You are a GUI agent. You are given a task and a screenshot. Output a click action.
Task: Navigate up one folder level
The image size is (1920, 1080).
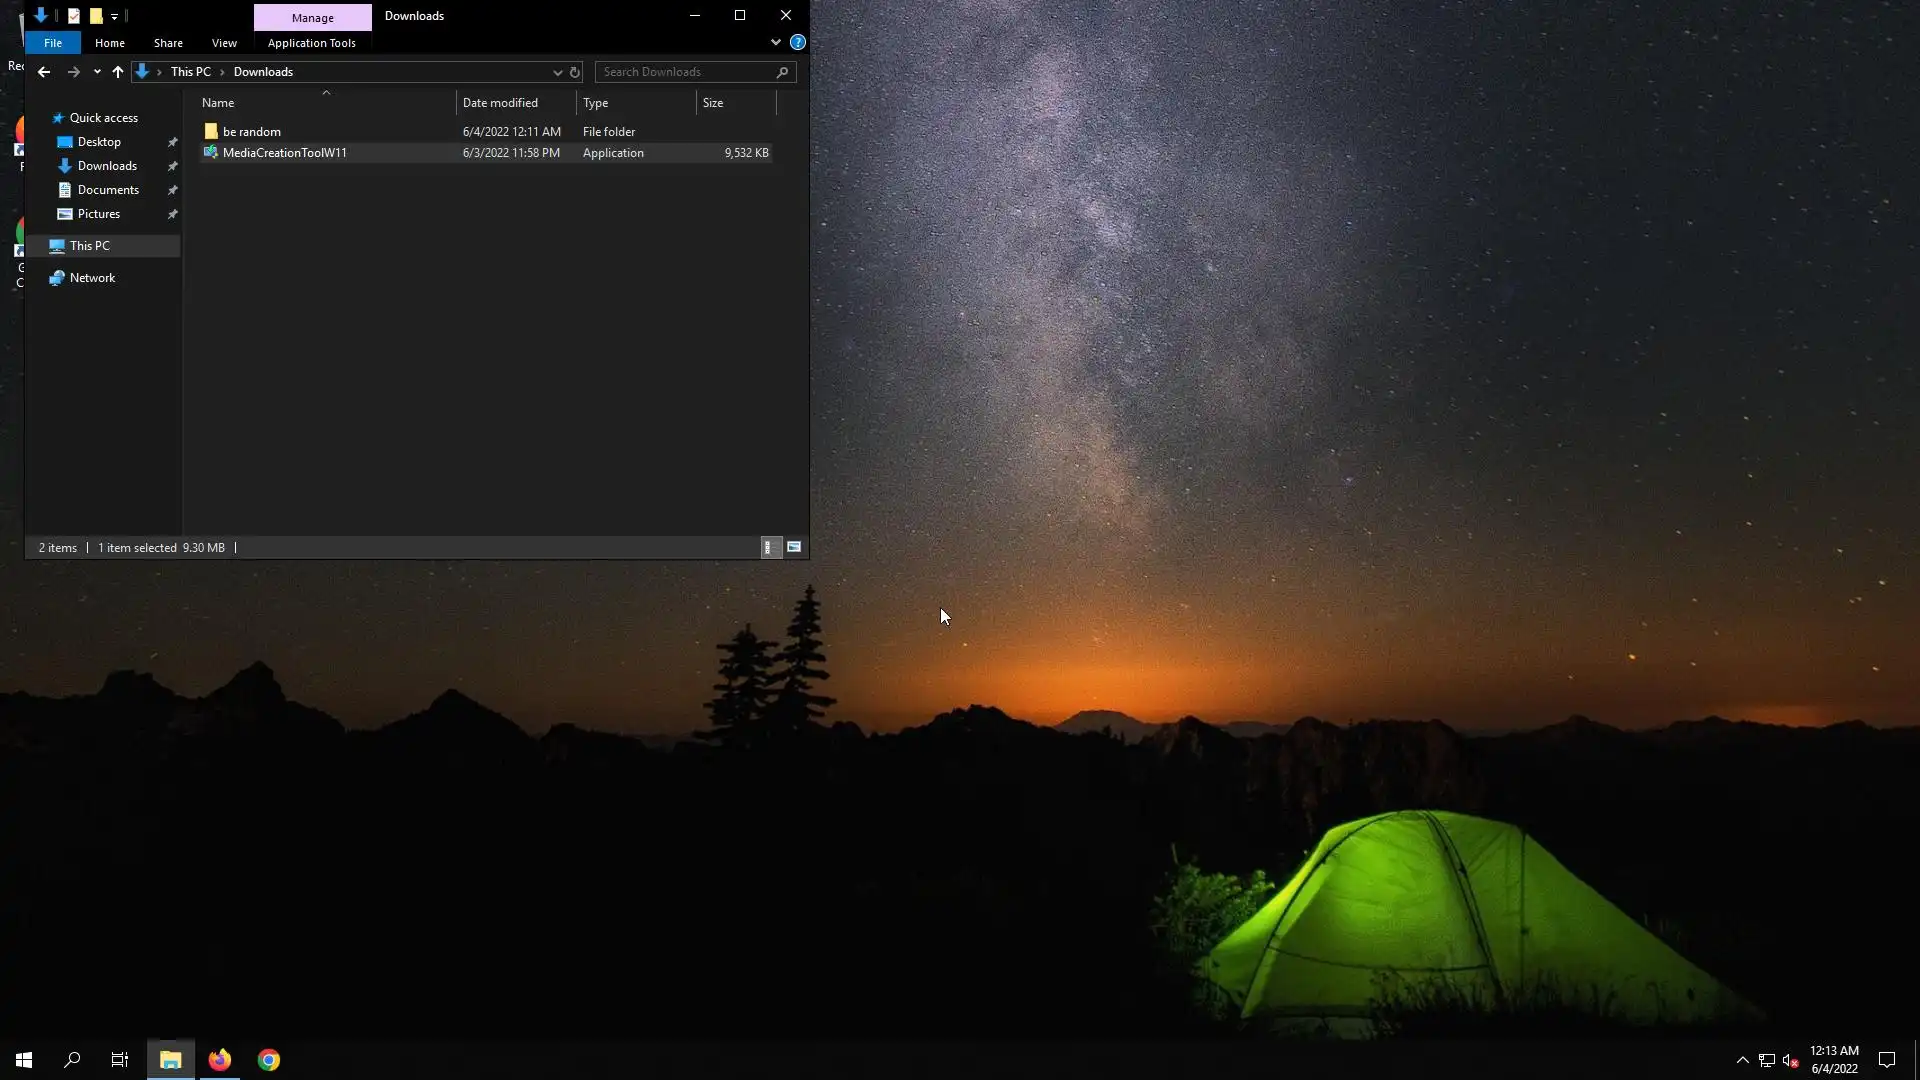(x=118, y=72)
